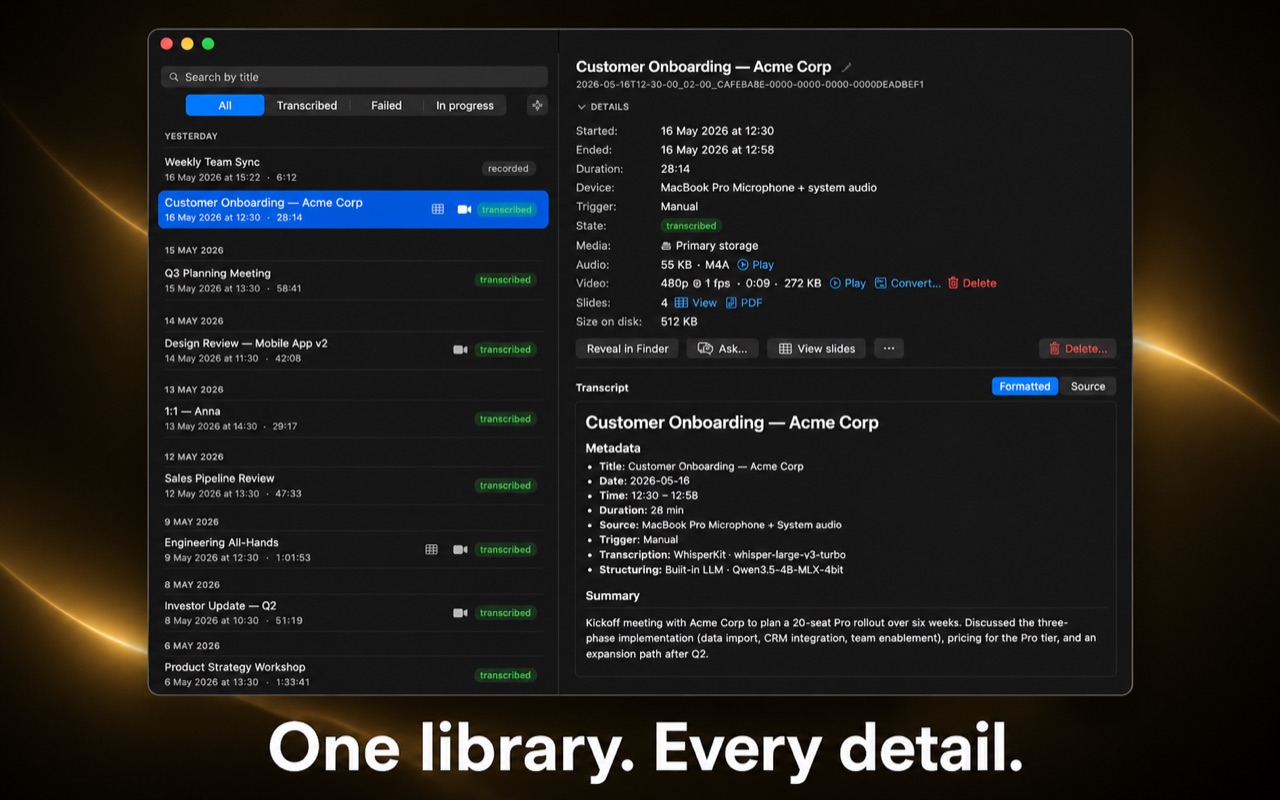Viewport: 1280px width, 800px height.
Task: Click the transcribed badge on Q3 Planning Meeting
Action: click(x=505, y=280)
